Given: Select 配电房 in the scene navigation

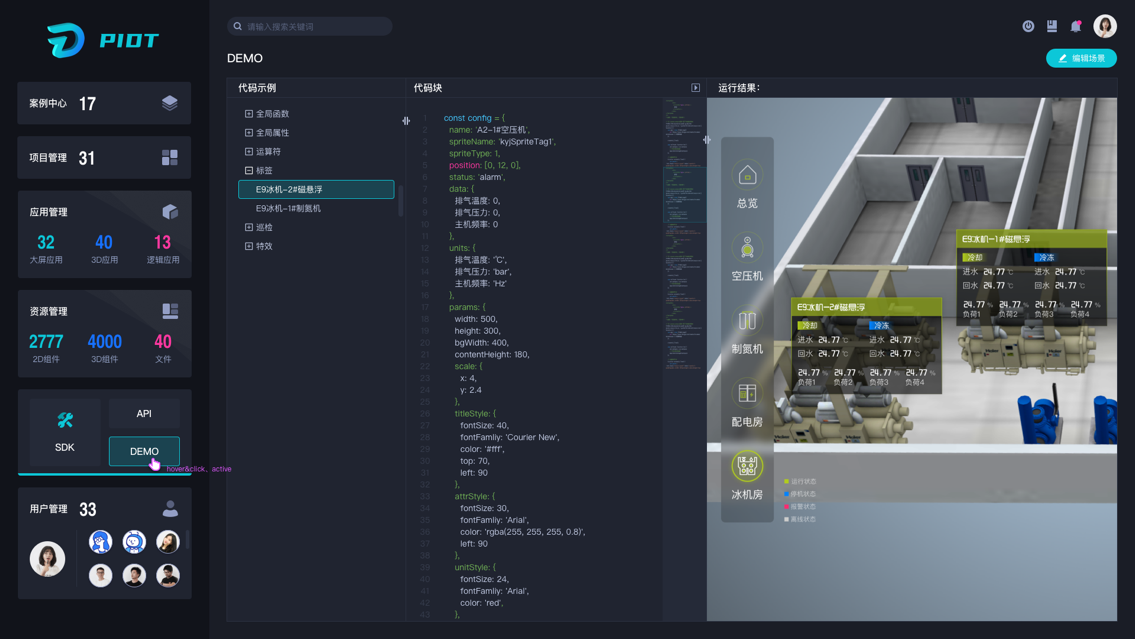Looking at the screenshot, I should (747, 404).
